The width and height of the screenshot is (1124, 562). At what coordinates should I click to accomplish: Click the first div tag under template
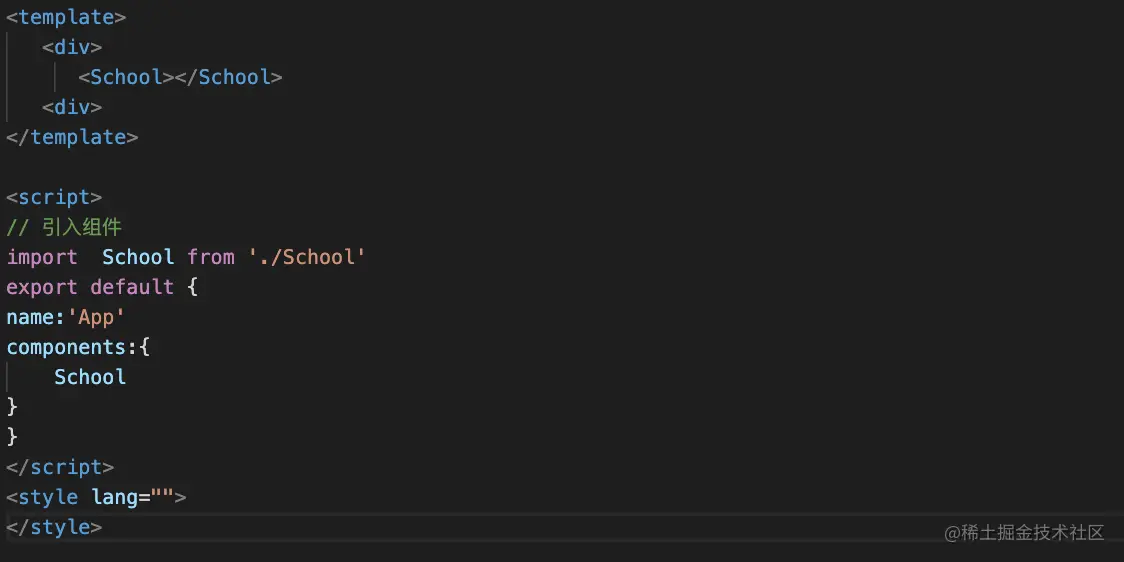[x=72, y=47]
